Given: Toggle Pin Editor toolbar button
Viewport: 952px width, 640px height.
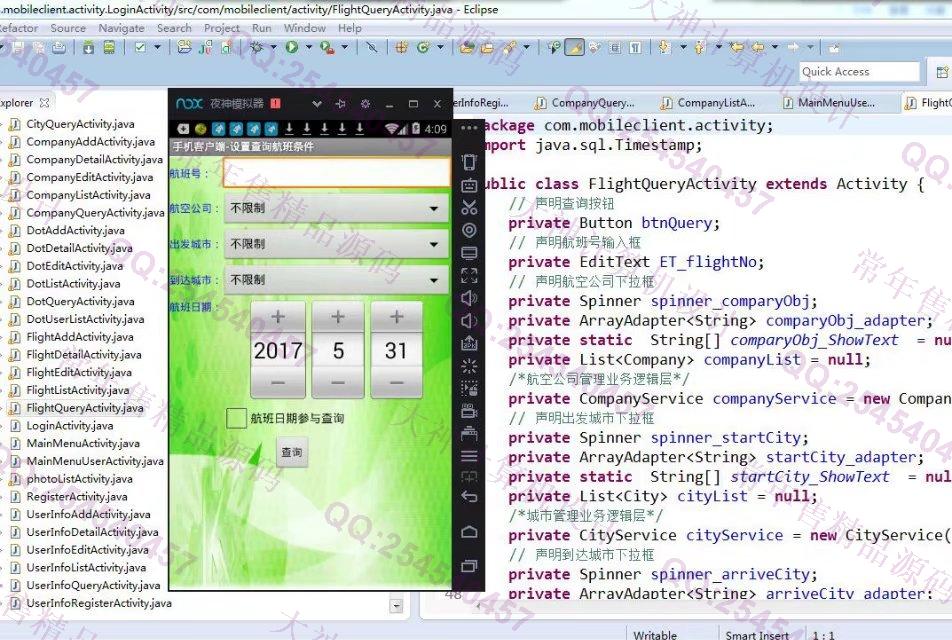Looking at the screenshot, I should point(834,47).
